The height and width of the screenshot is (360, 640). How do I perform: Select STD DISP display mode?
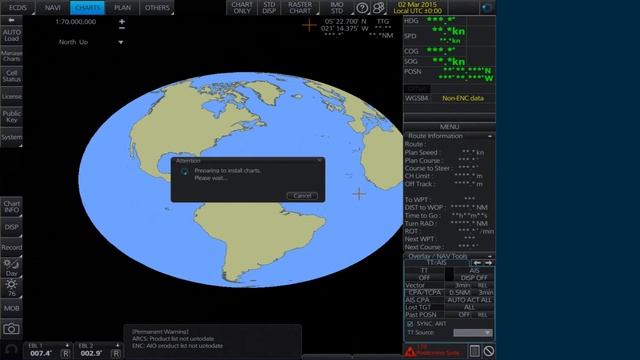[269, 8]
